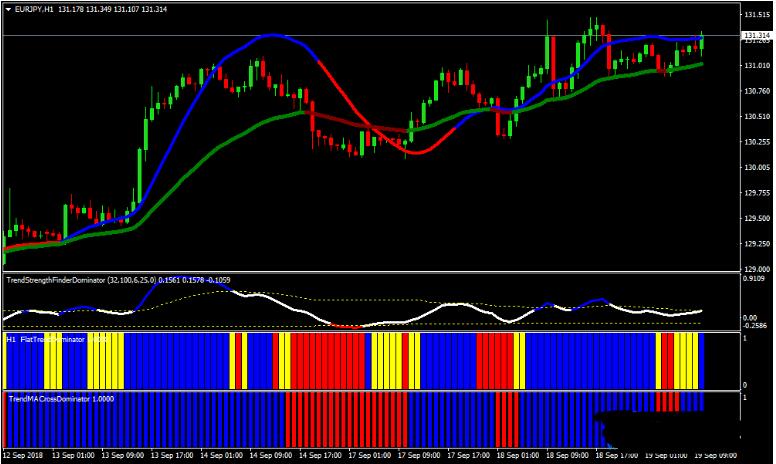Click the 129.000 price axis label

[x=757, y=270]
